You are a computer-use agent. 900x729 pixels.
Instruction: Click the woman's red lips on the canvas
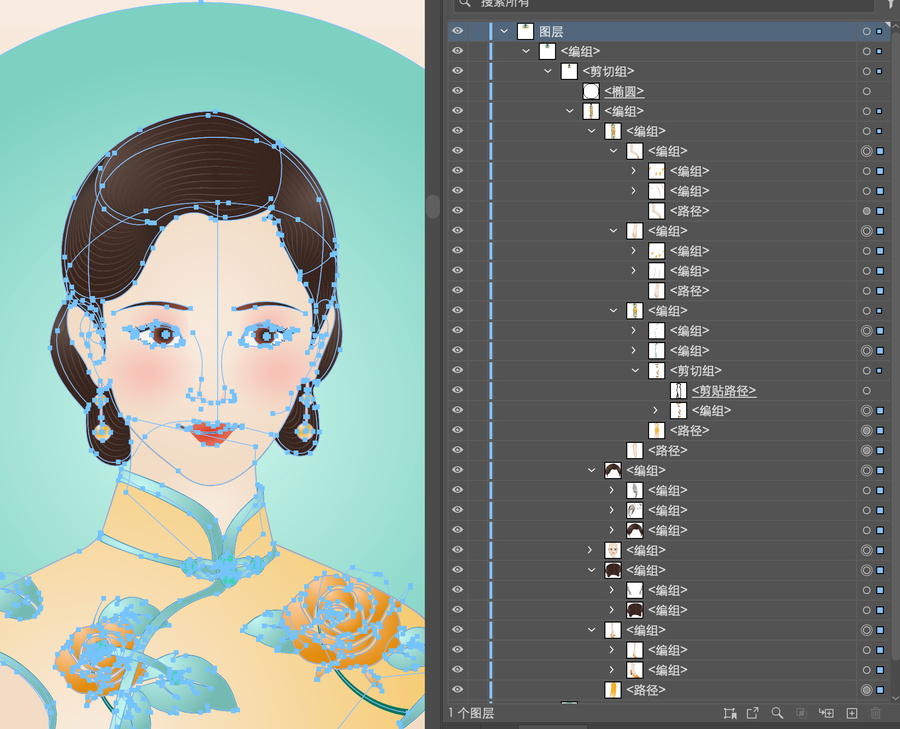pyautogui.click(x=211, y=432)
